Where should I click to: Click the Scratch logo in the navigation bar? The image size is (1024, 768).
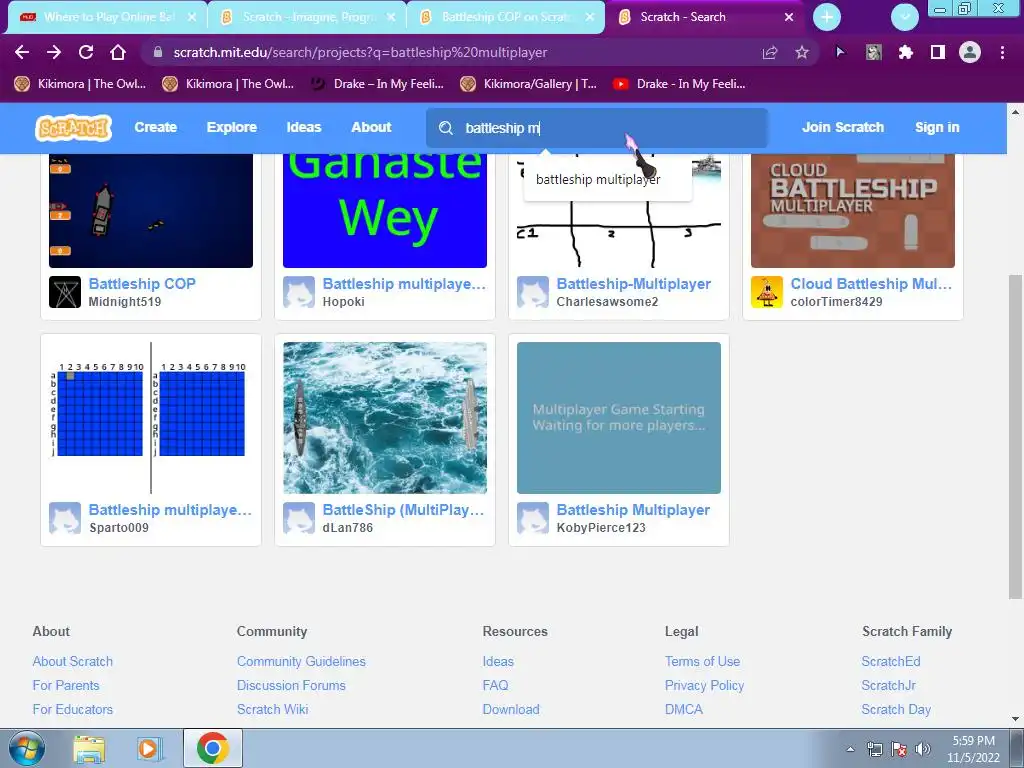[73, 128]
